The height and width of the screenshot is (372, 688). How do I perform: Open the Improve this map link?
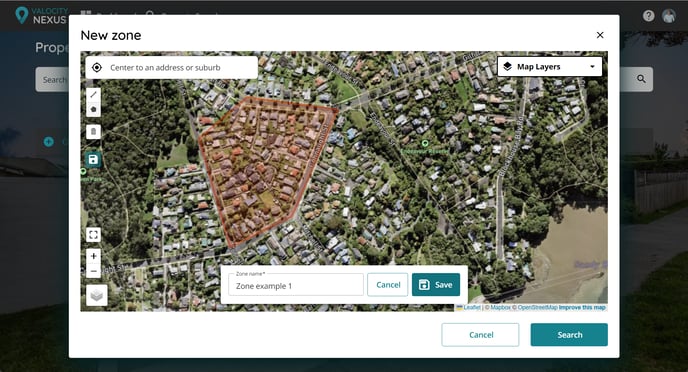click(x=582, y=308)
